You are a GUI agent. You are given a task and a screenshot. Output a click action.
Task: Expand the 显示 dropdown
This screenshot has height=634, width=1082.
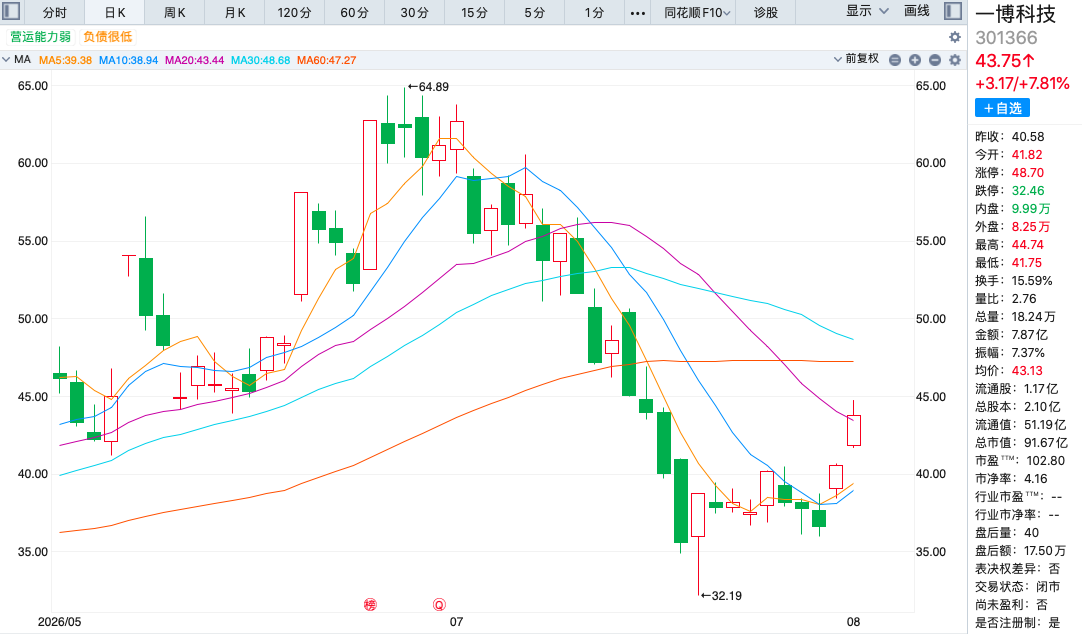pos(867,11)
